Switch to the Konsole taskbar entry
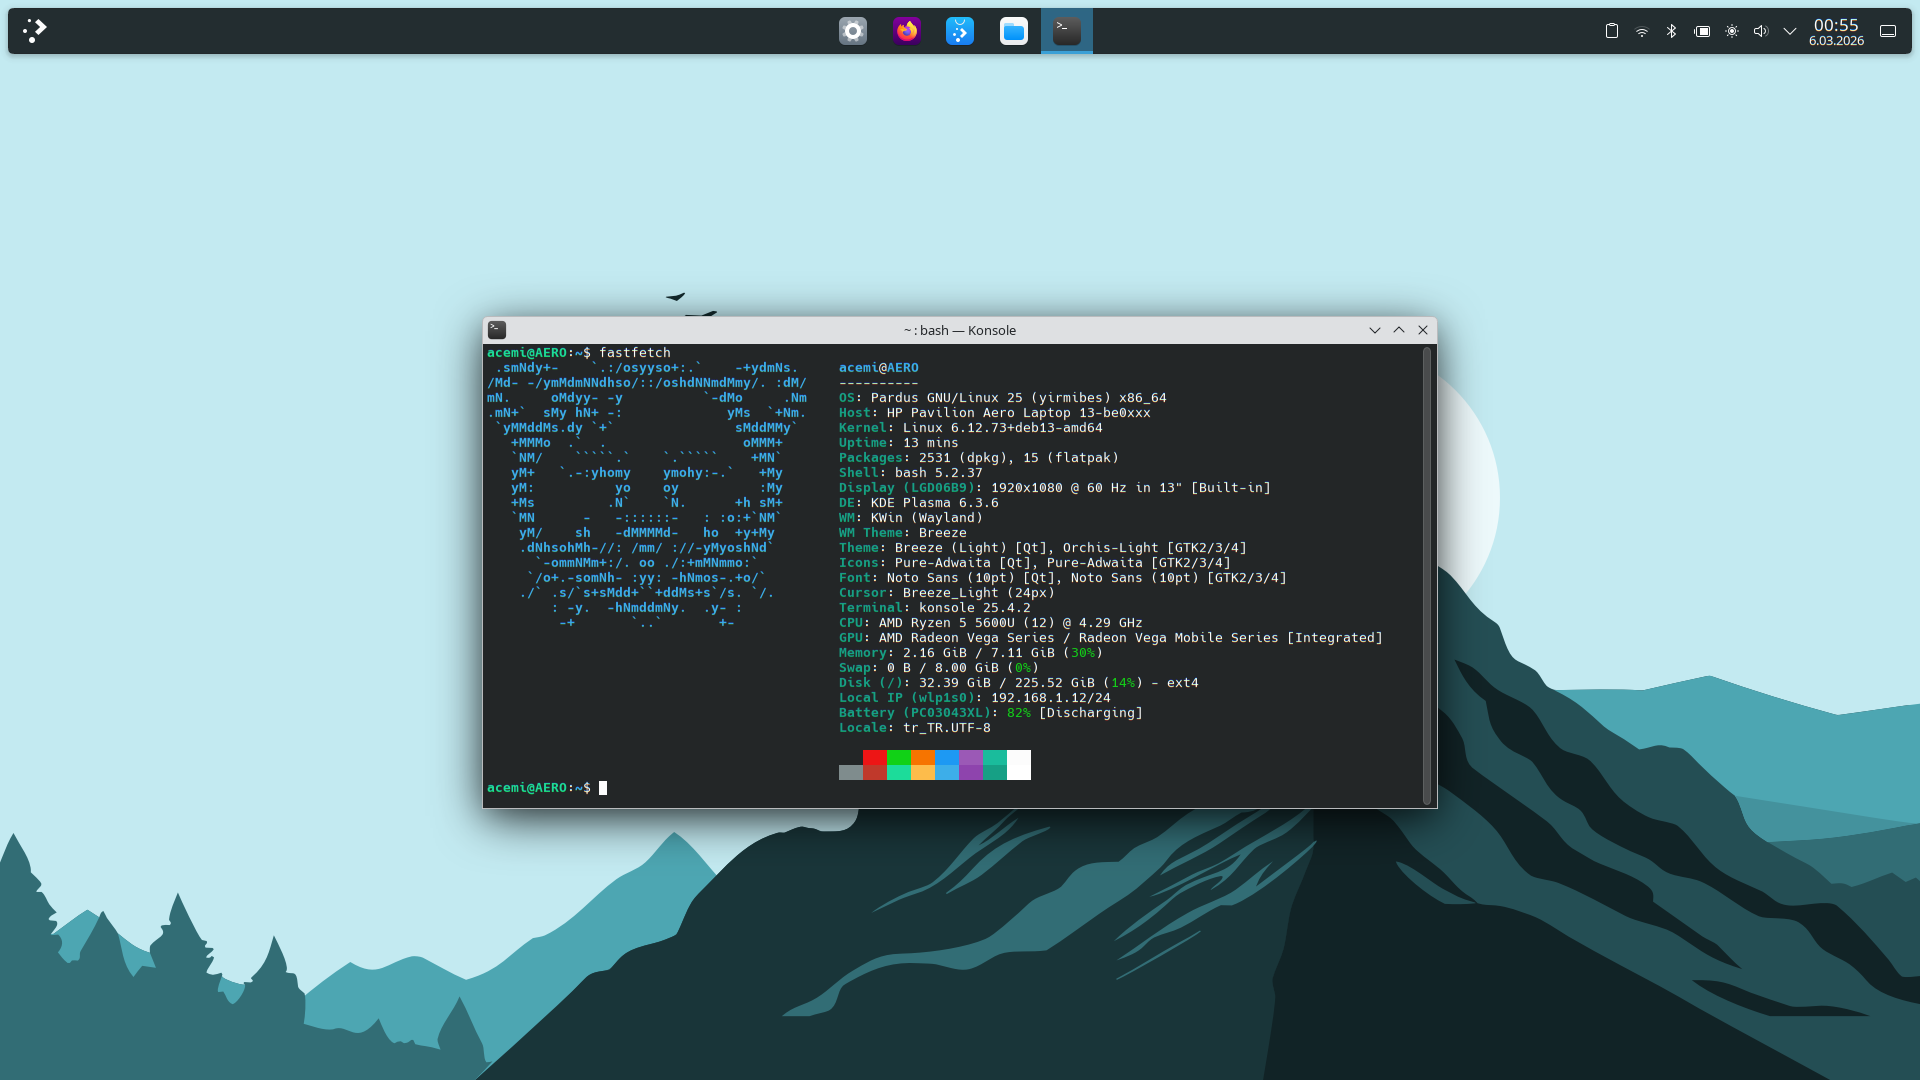This screenshot has height=1080, width=1920. coord(1066,31)
